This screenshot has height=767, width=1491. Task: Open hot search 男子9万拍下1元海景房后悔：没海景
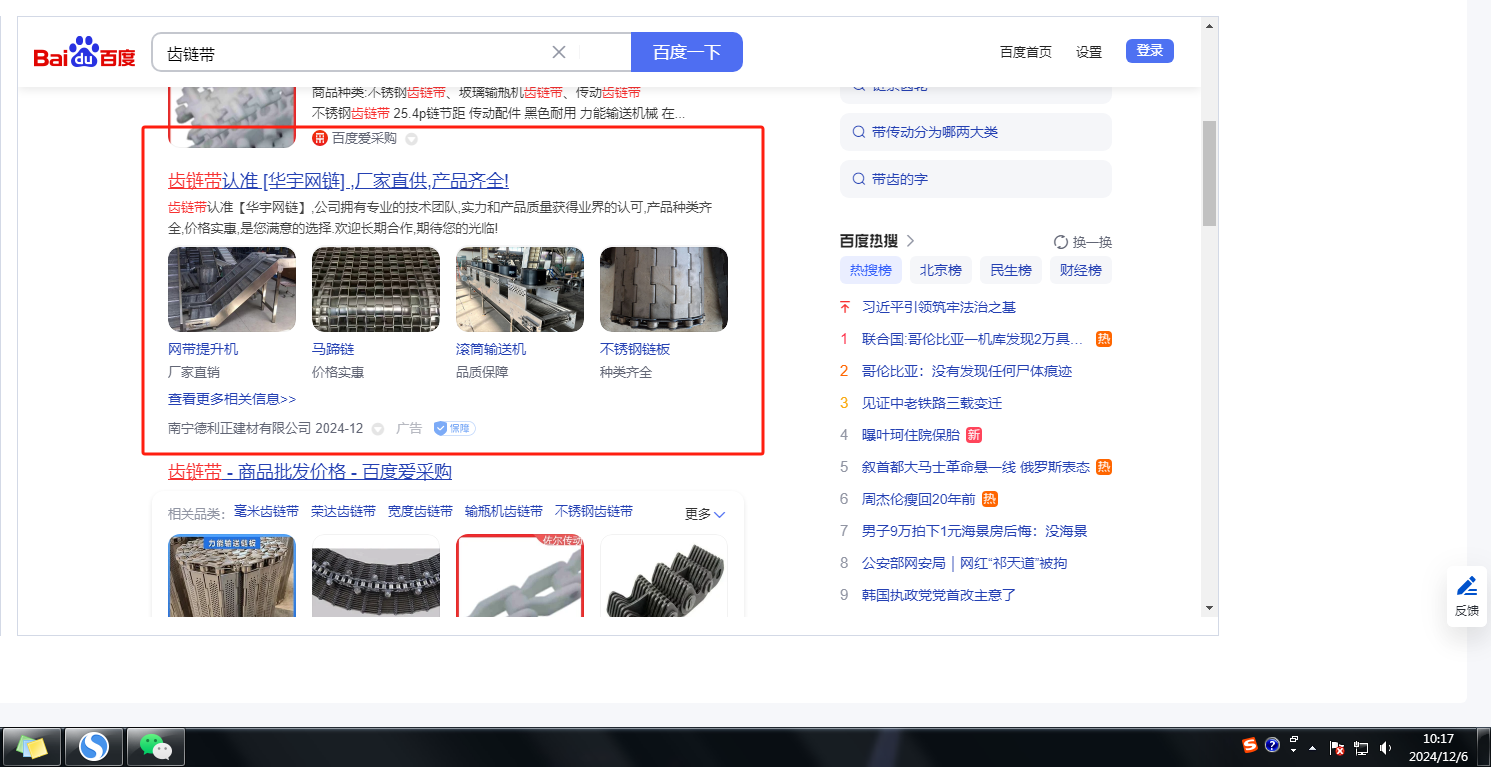[974, 531]
